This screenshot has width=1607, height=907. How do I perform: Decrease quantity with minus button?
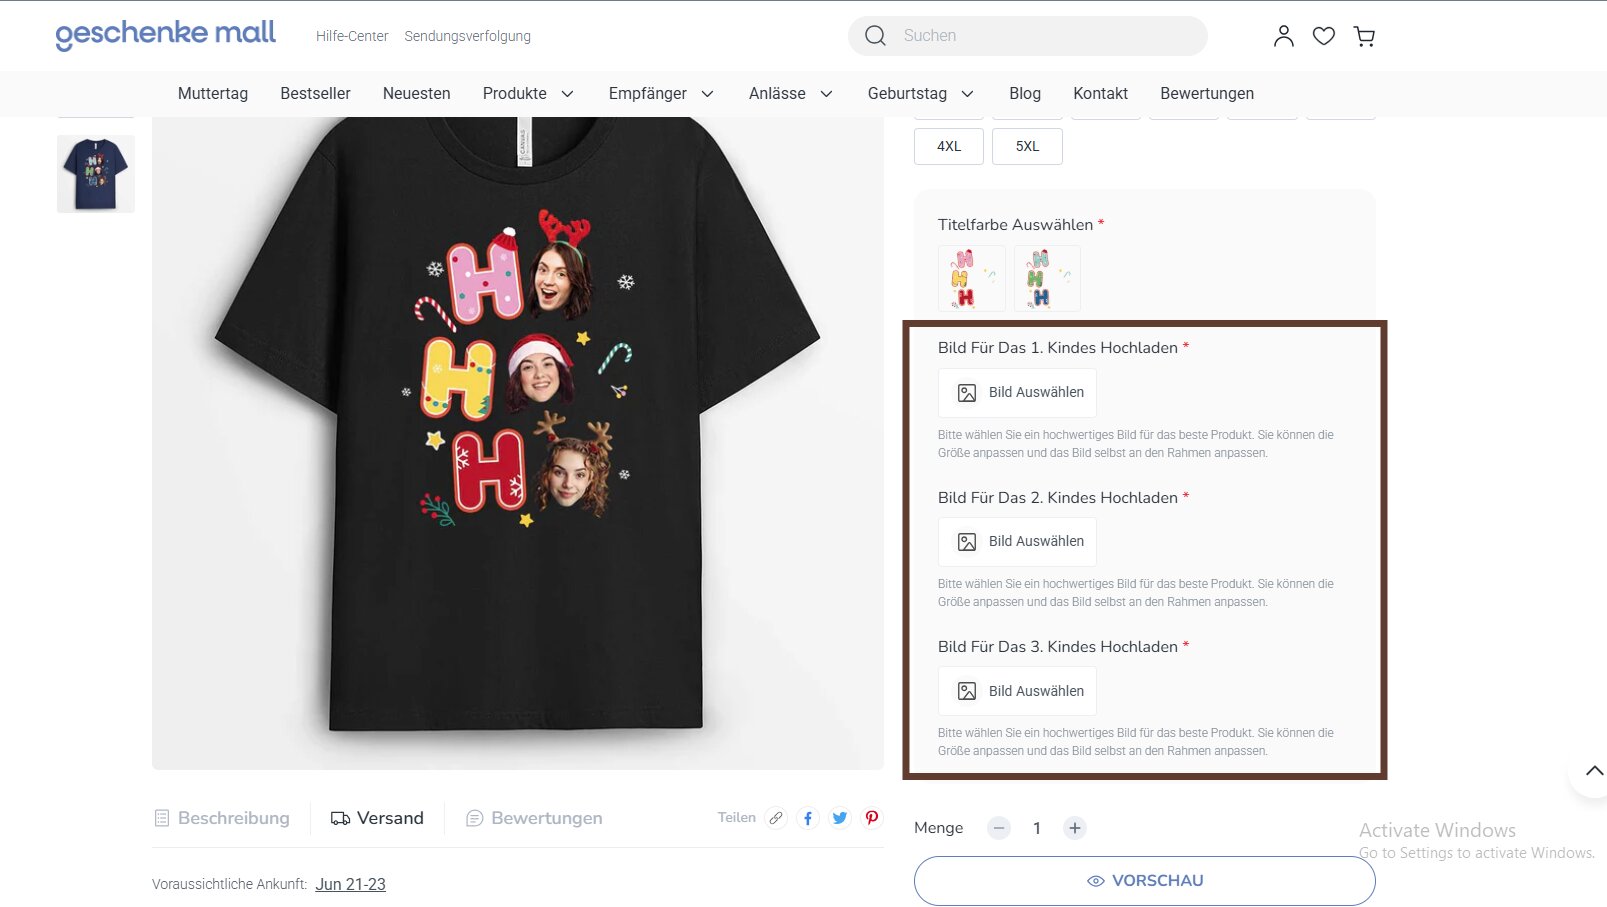click(999, 828)
